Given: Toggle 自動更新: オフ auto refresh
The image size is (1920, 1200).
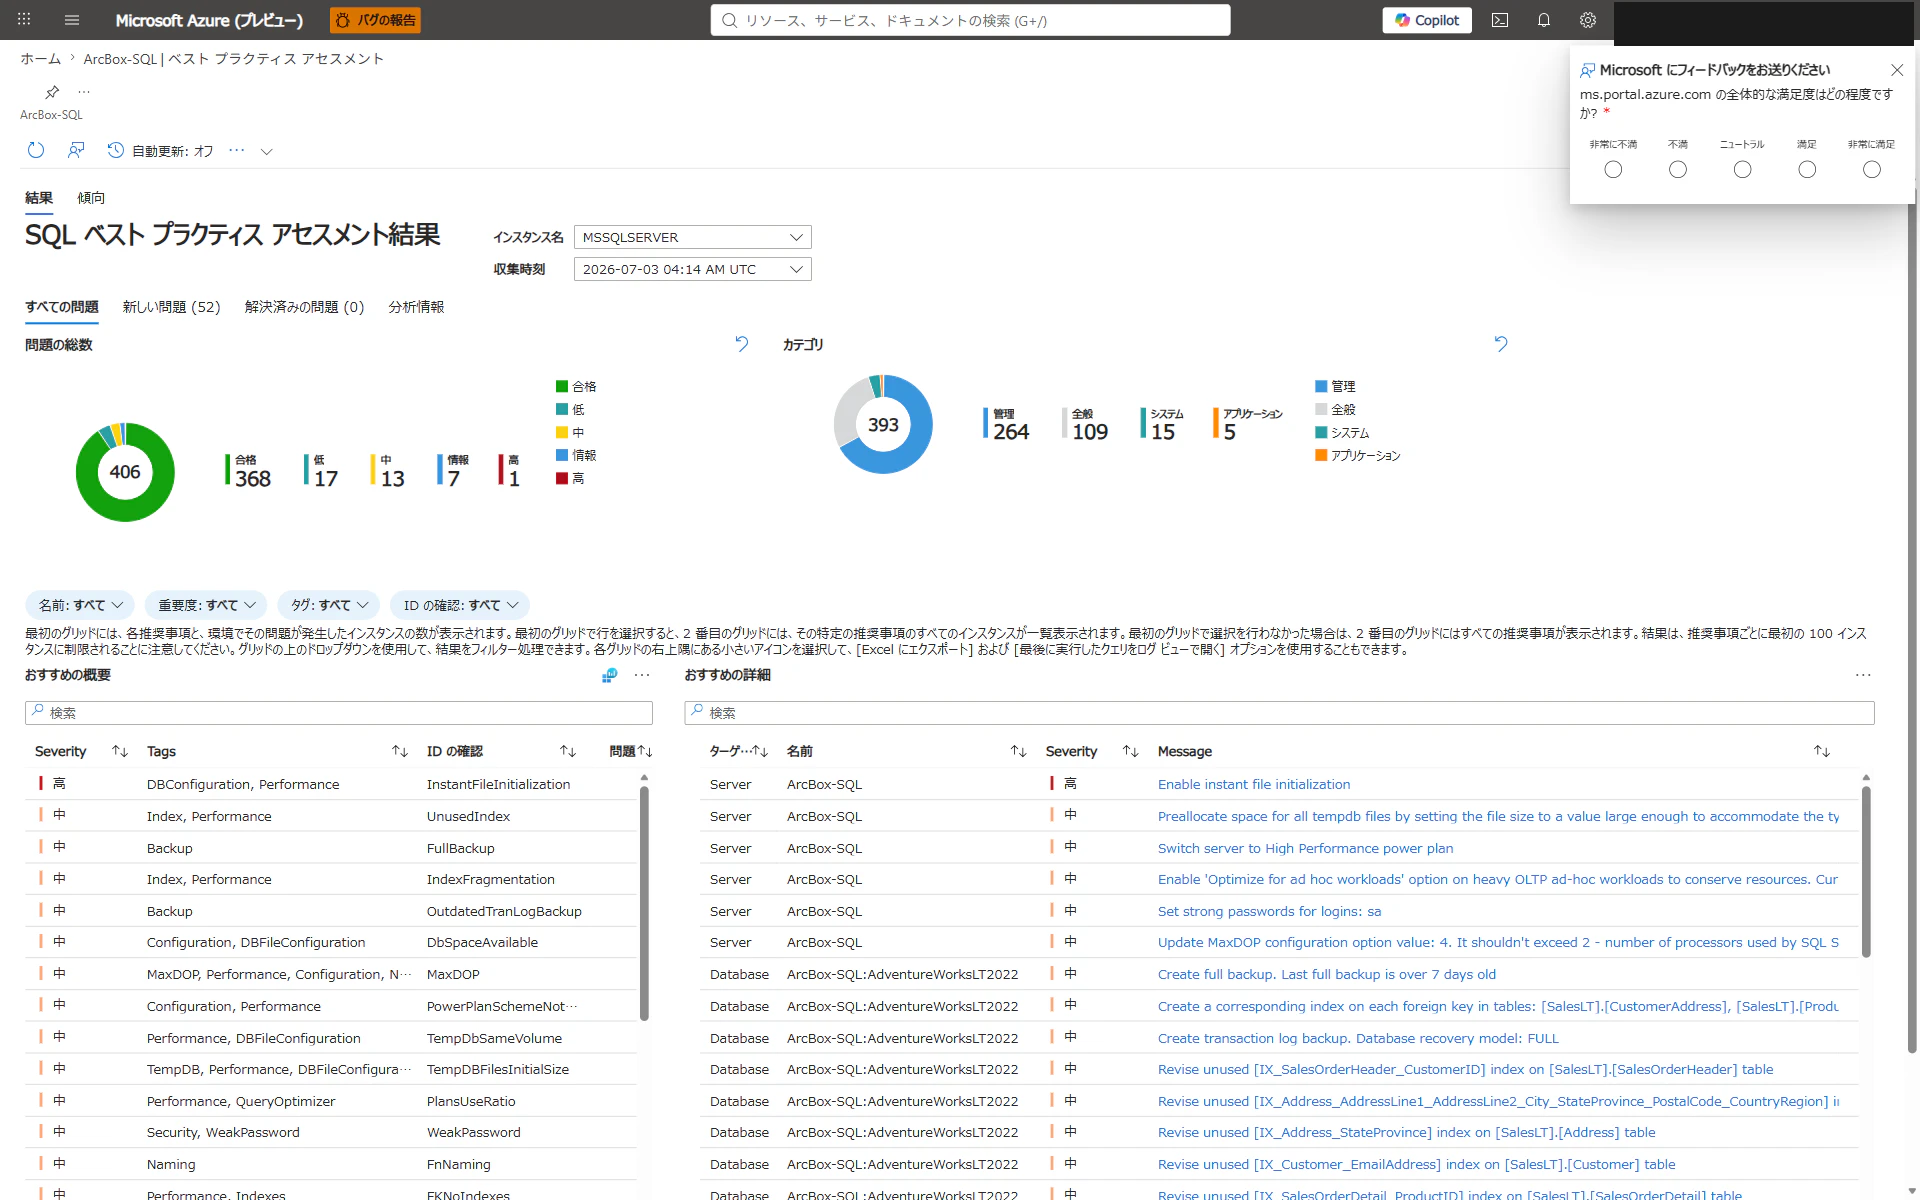Looking at the screenshot, I should coord(160,151).
